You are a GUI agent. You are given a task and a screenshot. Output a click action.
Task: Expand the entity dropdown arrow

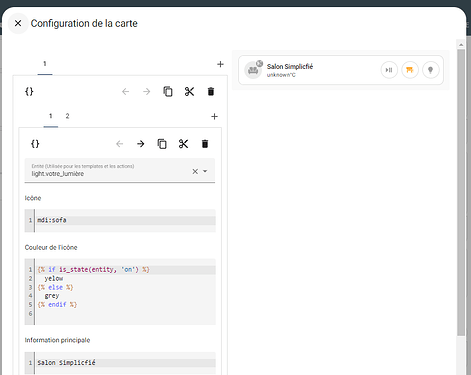click(205, 171)
